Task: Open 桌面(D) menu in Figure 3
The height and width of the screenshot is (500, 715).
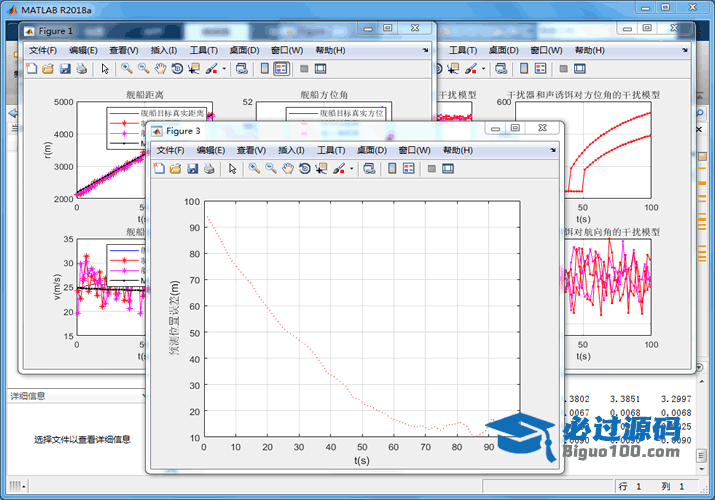Action: (372, 150)
